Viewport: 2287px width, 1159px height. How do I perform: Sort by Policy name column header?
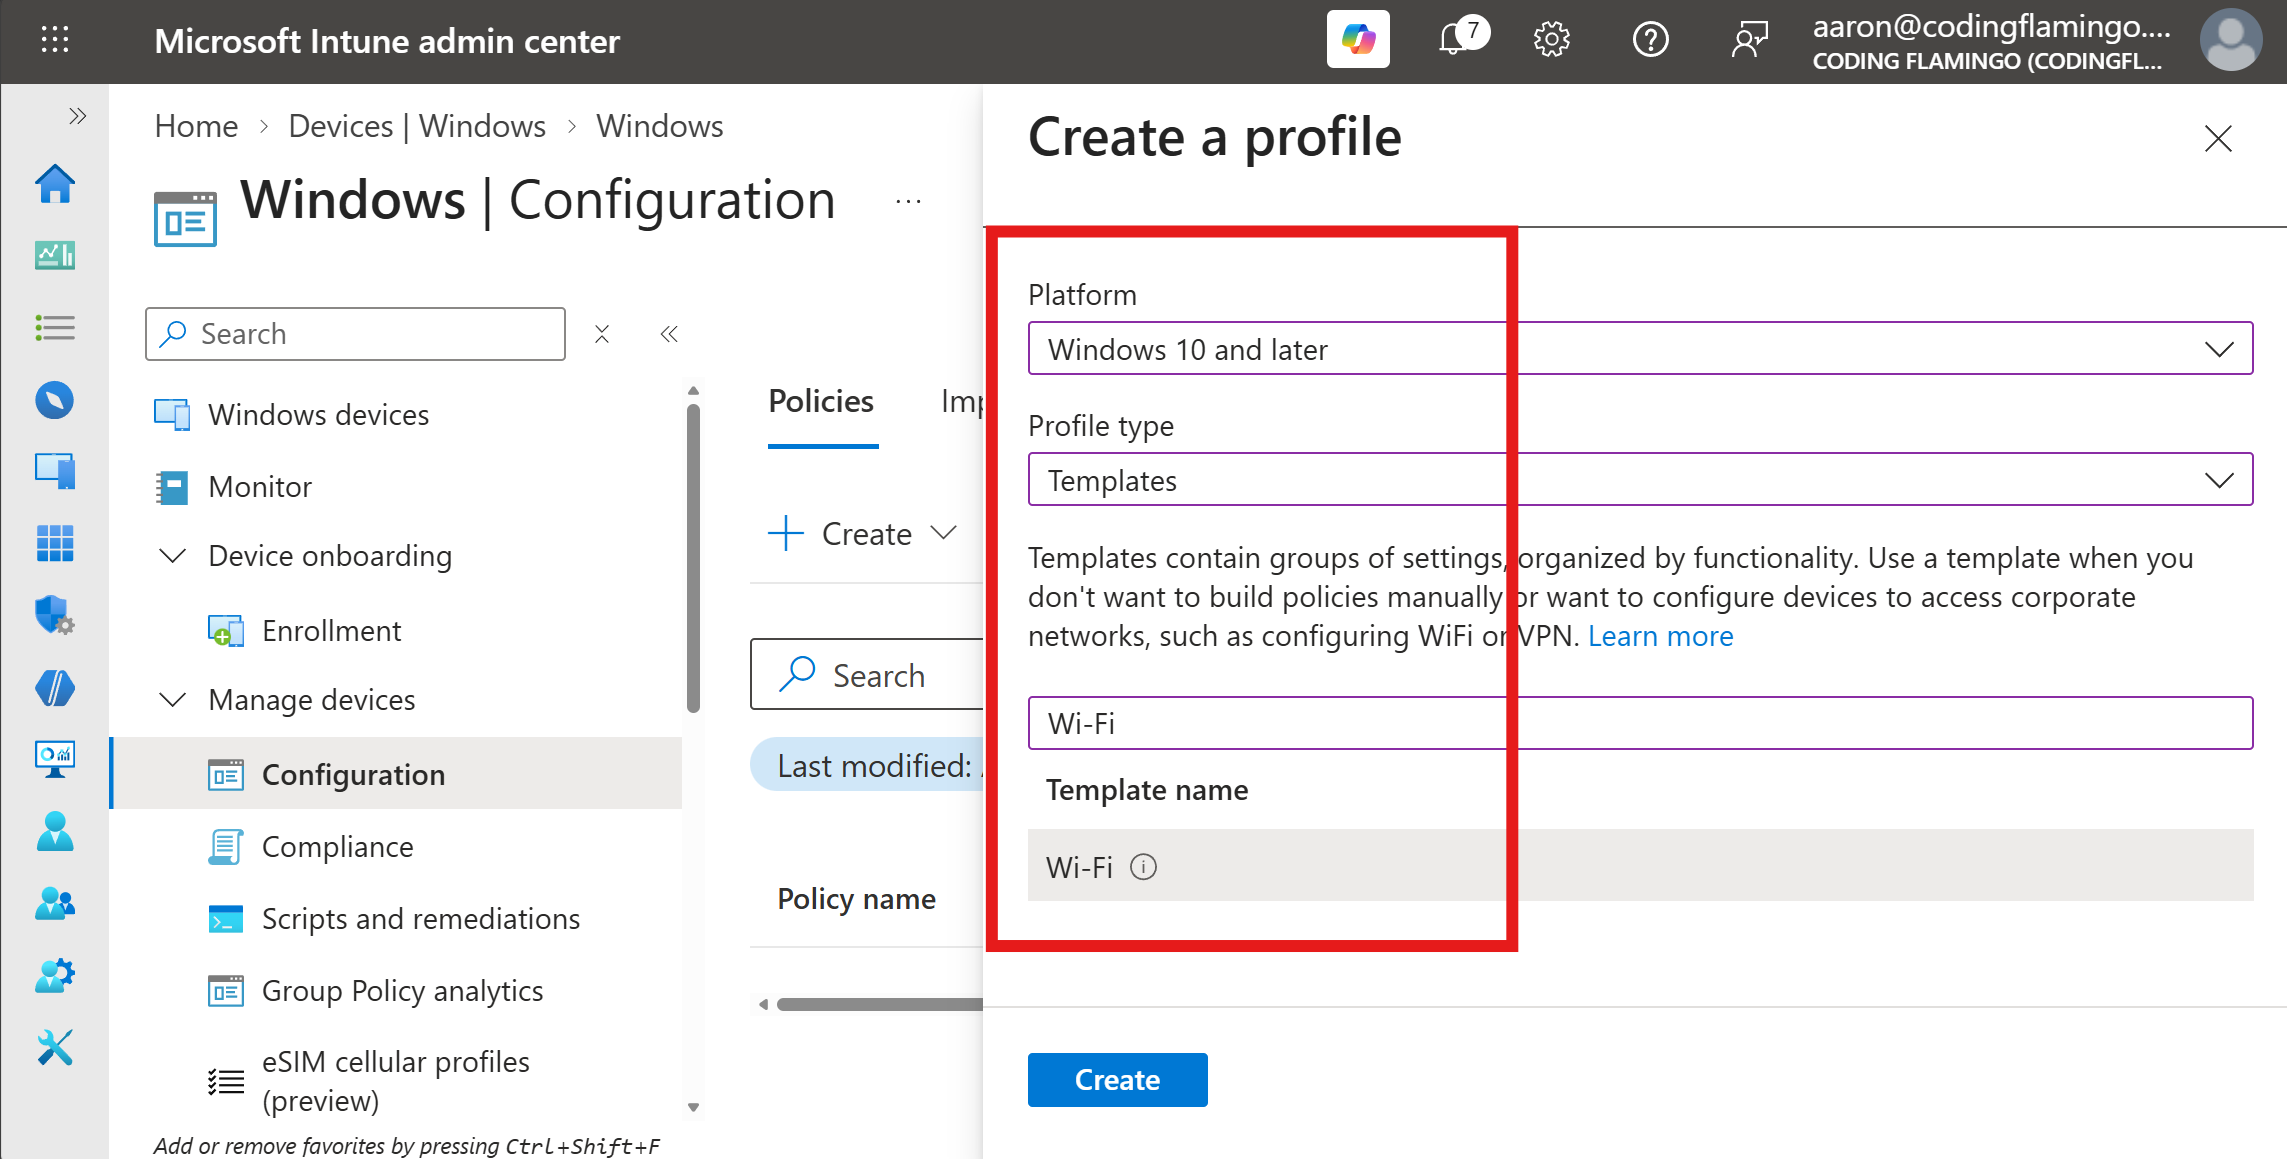[x=857, y=899]
